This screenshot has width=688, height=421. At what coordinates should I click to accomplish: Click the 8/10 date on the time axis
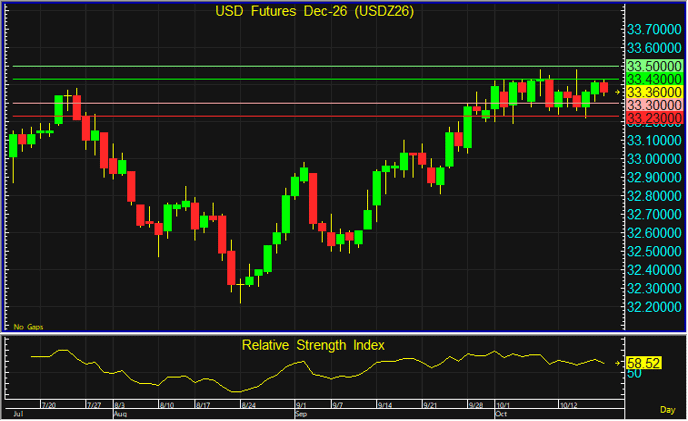(x=167, y=405)
